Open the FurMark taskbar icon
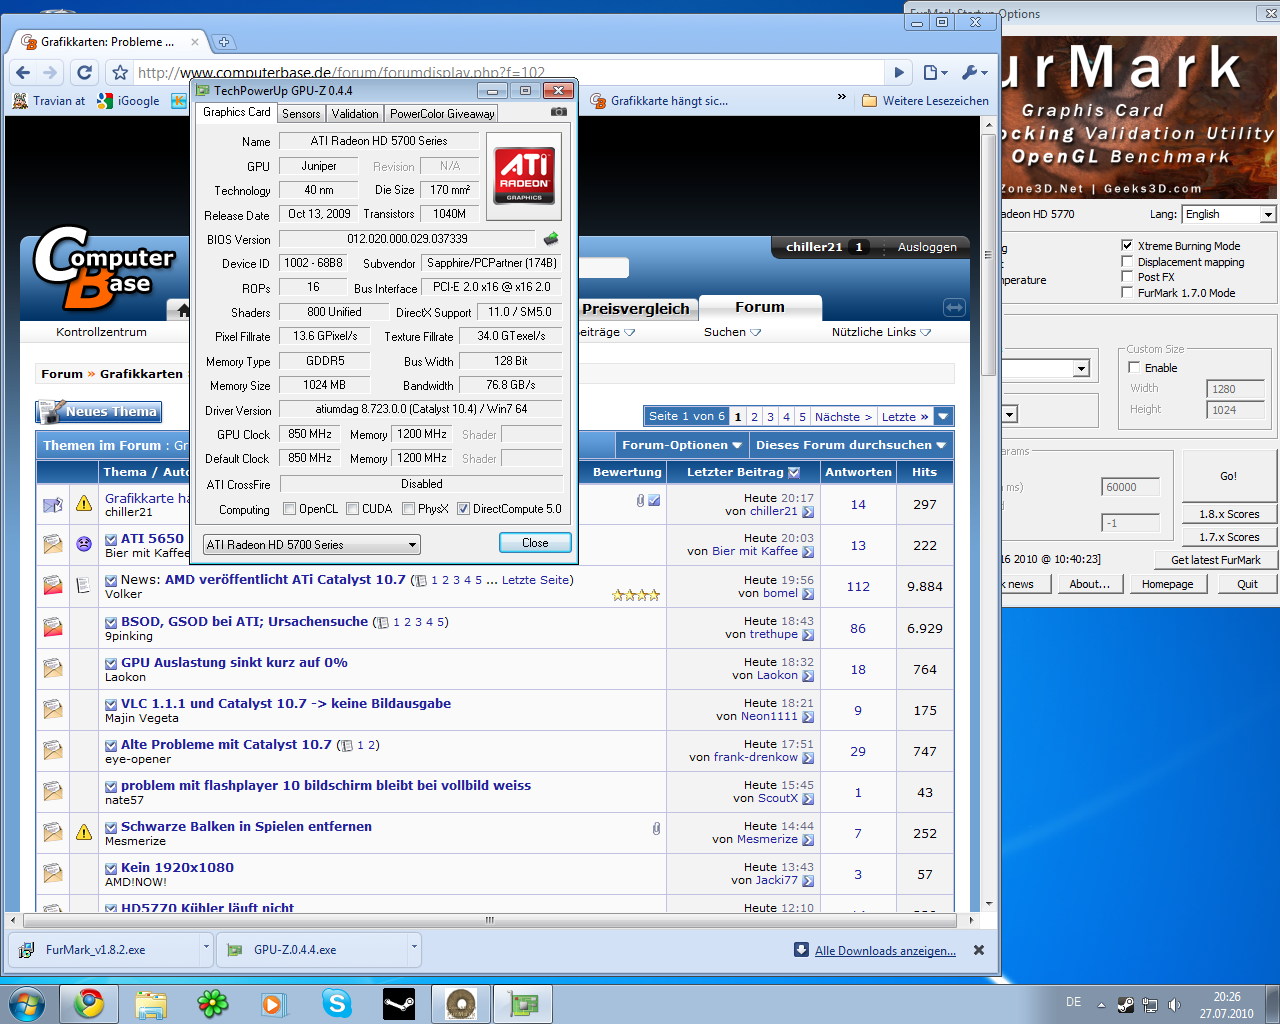Viewport: 1280px width, 1024px height. pos(461,1003)
